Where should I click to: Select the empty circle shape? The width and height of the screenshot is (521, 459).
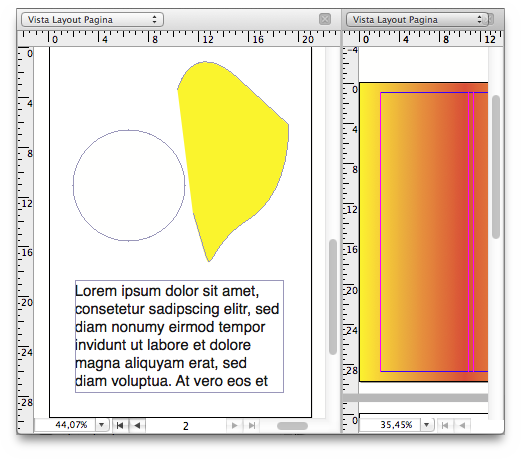click(129, 185)
